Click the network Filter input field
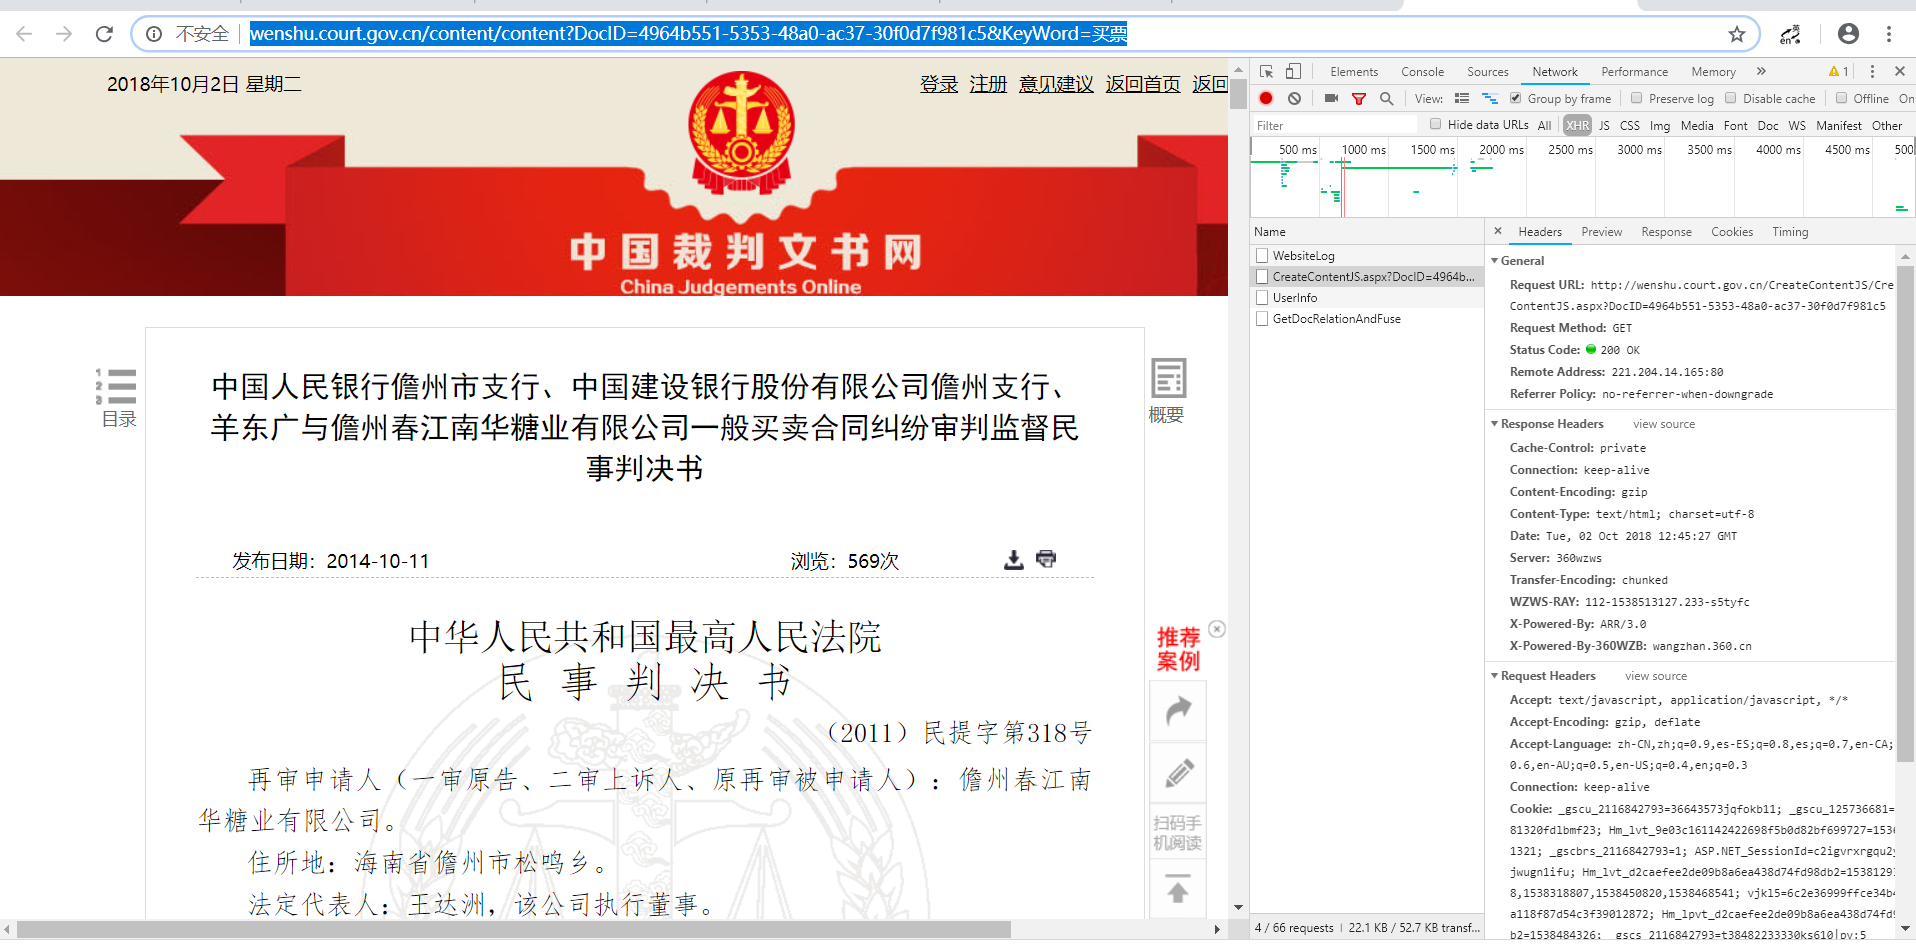This screenshot has width=1916, height=947. 1335,125
